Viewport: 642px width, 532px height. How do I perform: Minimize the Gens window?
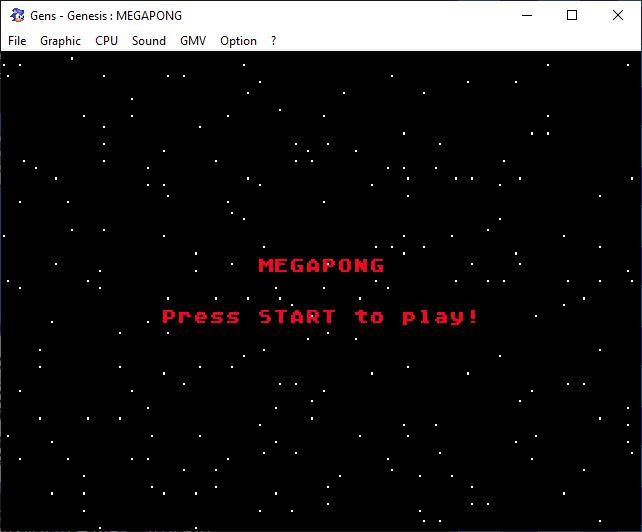point(527,16)
